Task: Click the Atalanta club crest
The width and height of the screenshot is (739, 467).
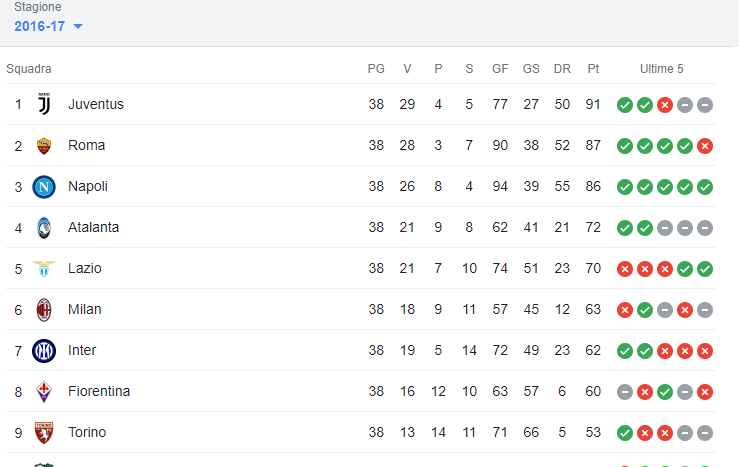Action: 44,228
